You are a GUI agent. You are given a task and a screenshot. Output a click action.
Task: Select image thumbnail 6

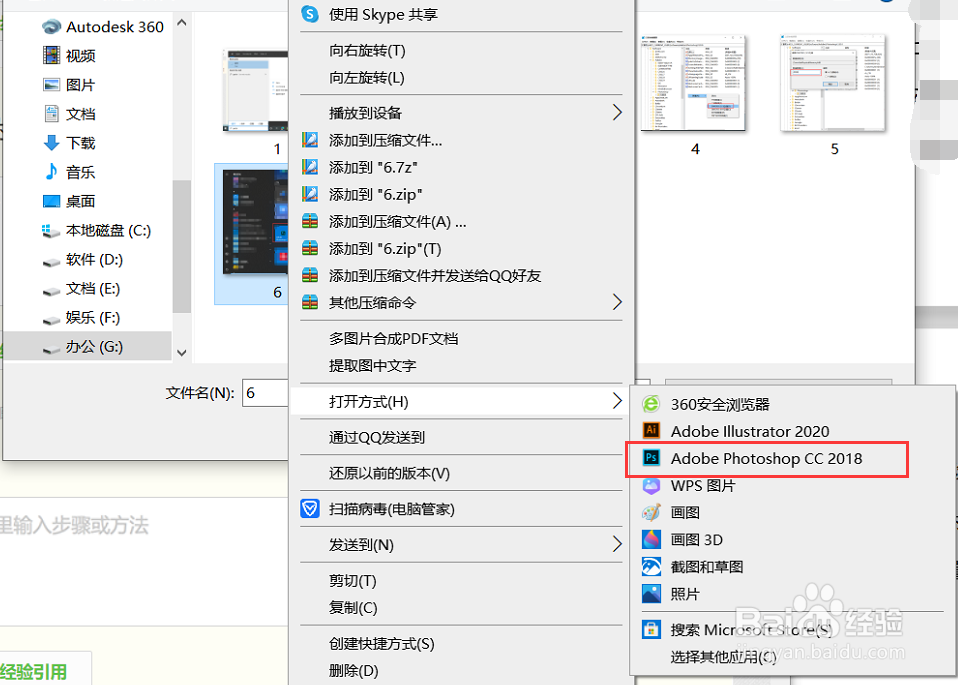coord(255,222)
